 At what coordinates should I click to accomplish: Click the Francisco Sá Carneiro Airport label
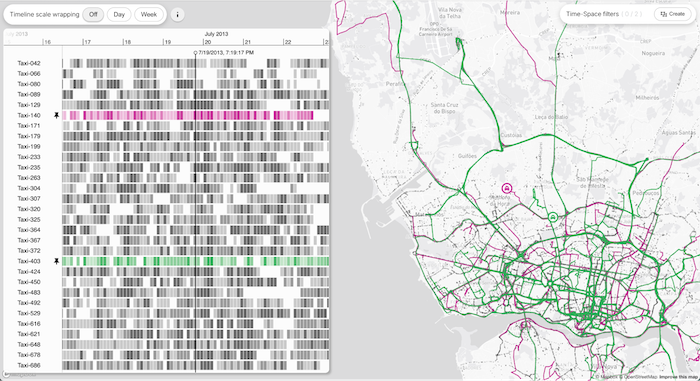pyautogui.click(x=436, y=29)
